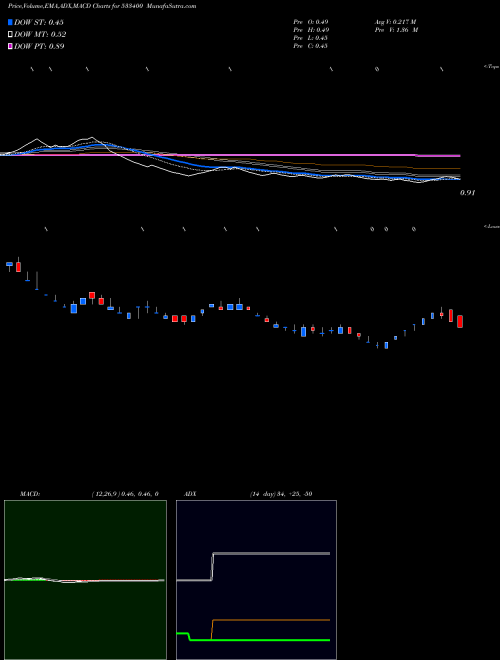Click inside the green MACD chart panel

click(85, 579)
